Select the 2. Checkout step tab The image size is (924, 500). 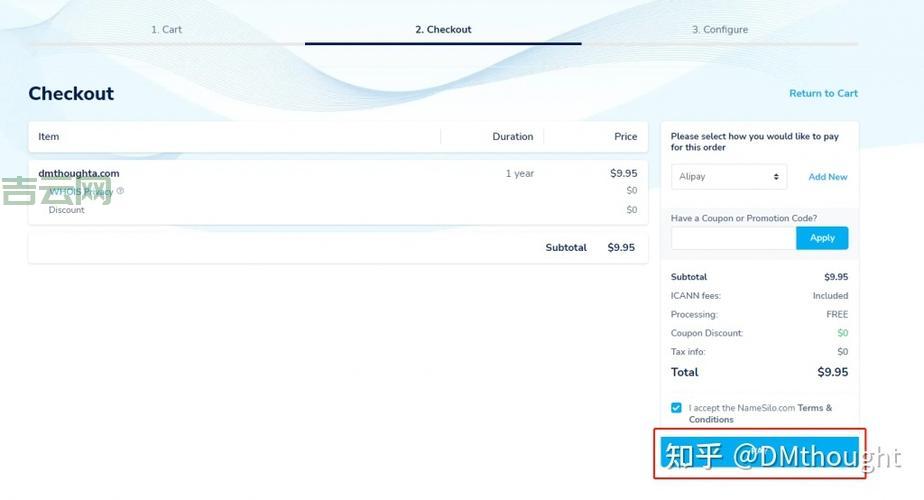[x=443, y=30]
